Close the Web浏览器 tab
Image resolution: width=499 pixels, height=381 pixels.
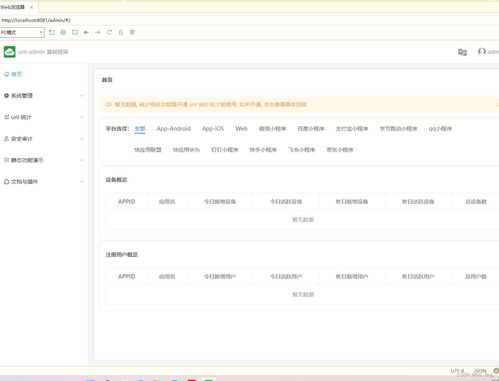click(x=31, y=7)
